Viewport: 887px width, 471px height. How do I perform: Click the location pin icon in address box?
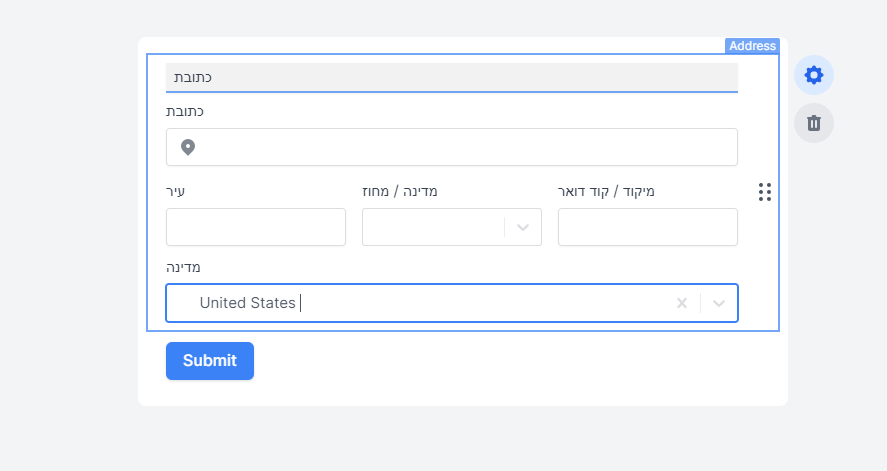coord(188,147)
